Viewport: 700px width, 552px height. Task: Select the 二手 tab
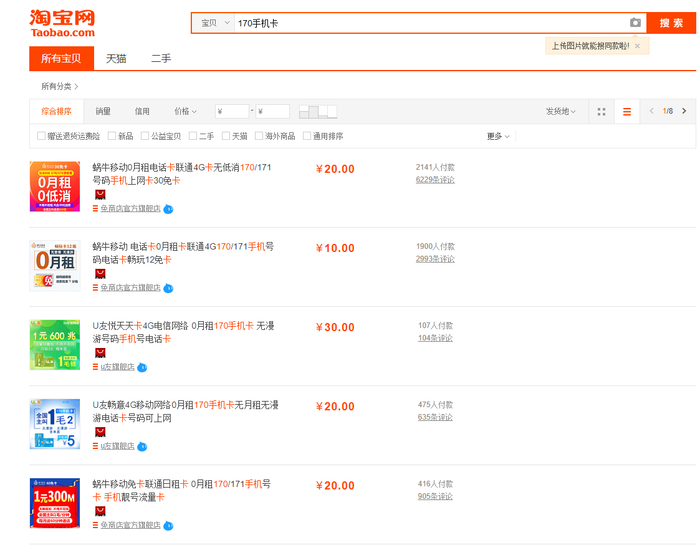point(161,59)
